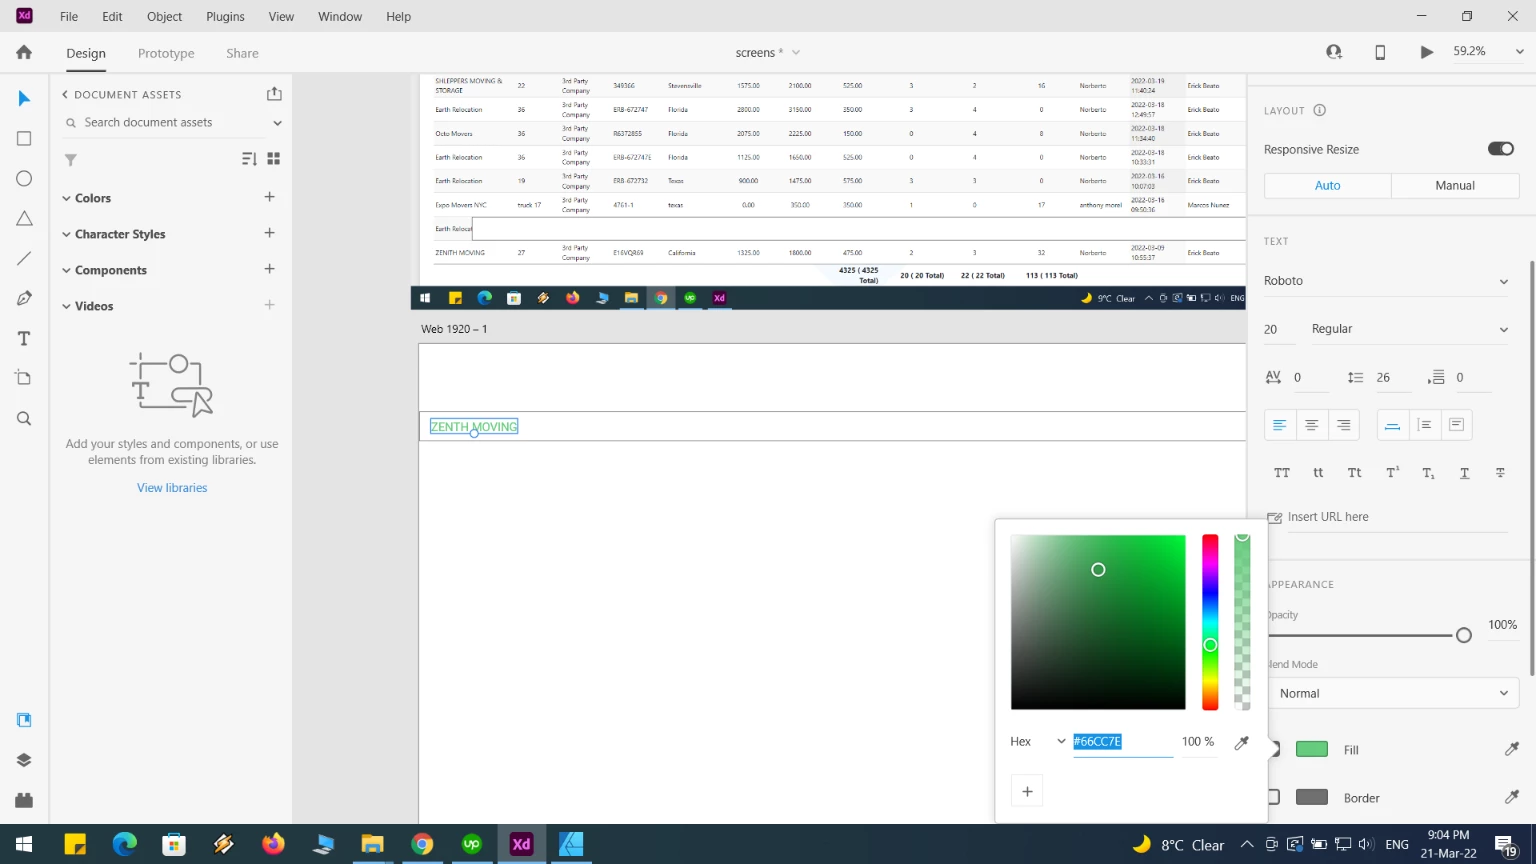Add a new component asset
The width and height of the screenshot is (1536, 864).
269,269
